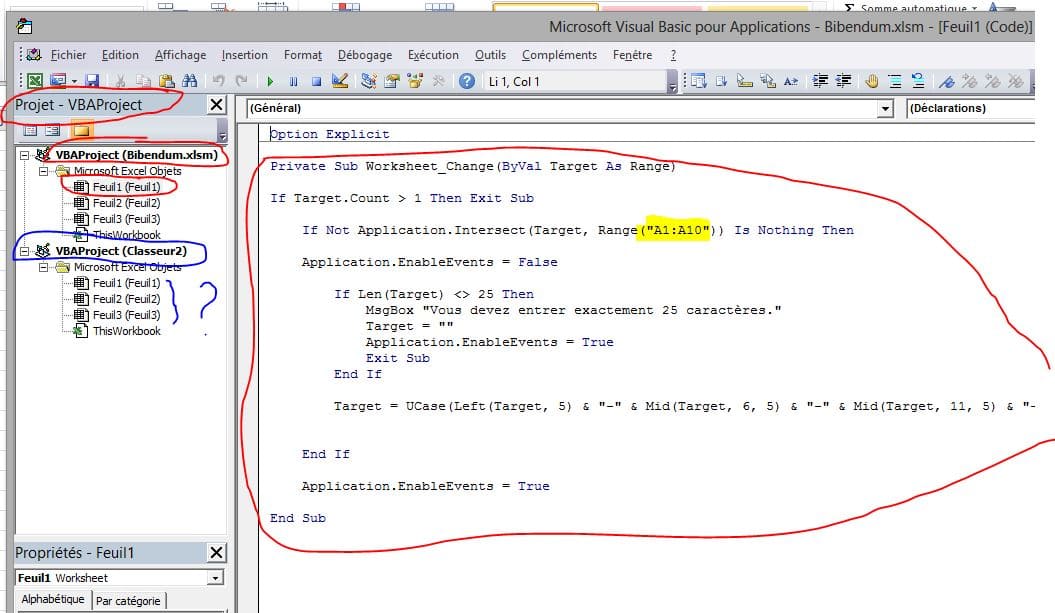Save Bibendum.xlsm with the floppy disk icon
1055x613 pixels.
pyautogui.click(x=92, y=81)
